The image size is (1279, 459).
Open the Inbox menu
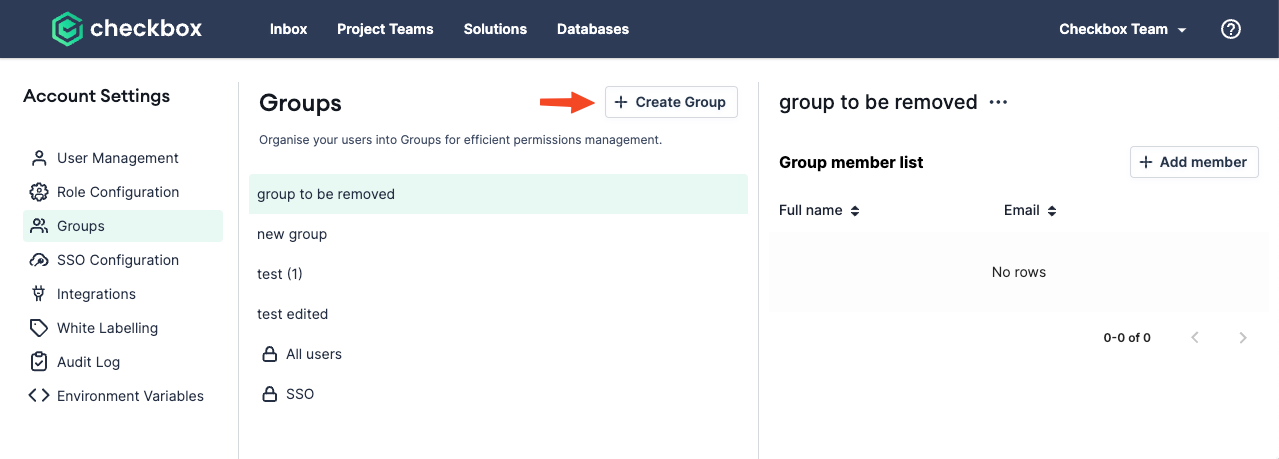pyautogui.click(x=288, y=29)
